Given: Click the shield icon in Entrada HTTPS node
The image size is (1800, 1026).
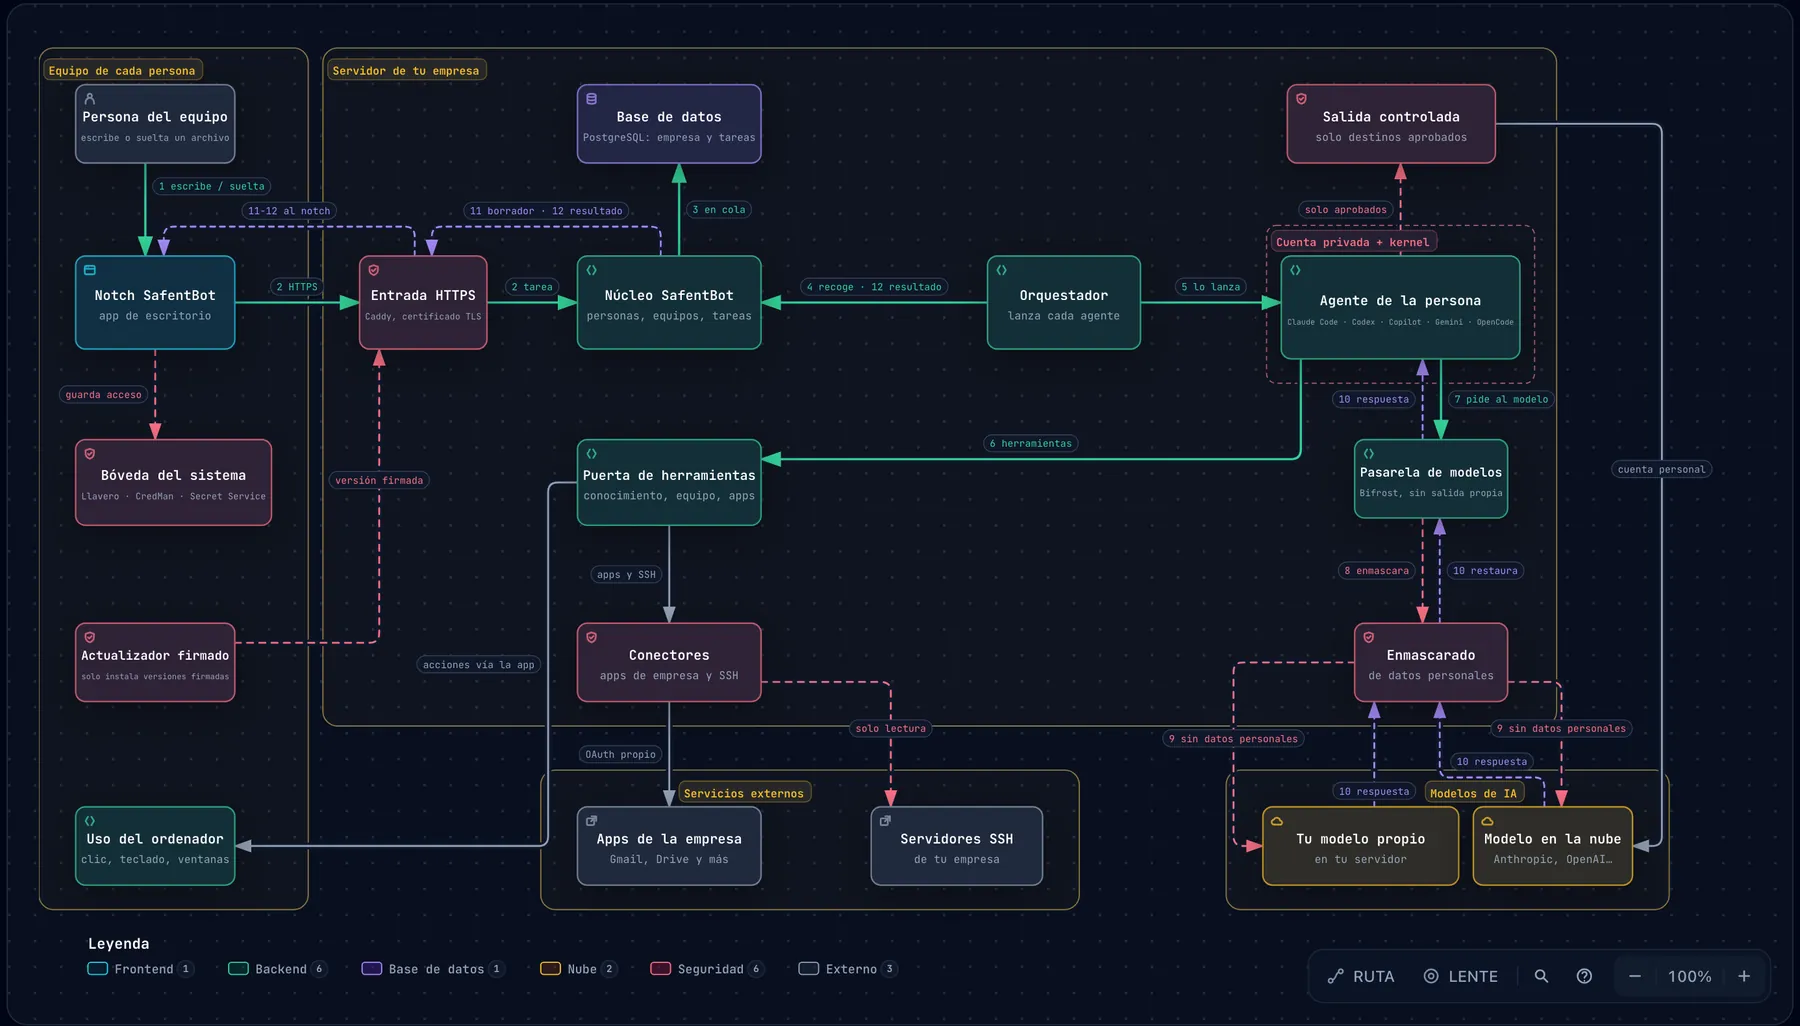Looking at the screenshot, I should (x=374, y=270).
